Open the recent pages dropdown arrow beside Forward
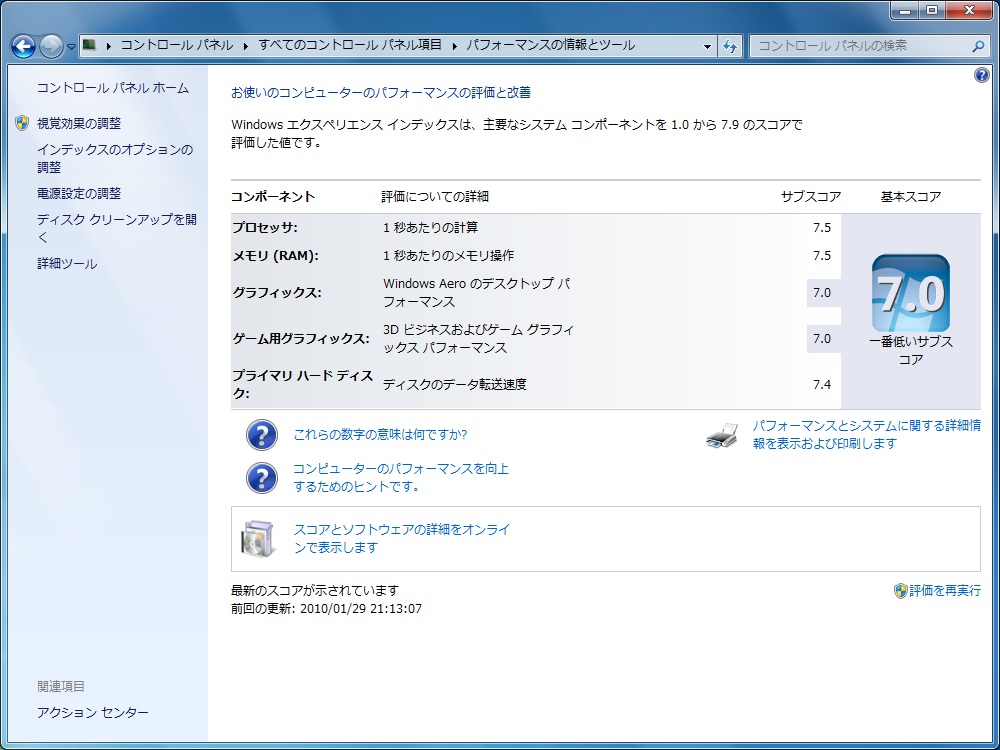This screenshot has width=1000, height=750. [x=71, y=47]
